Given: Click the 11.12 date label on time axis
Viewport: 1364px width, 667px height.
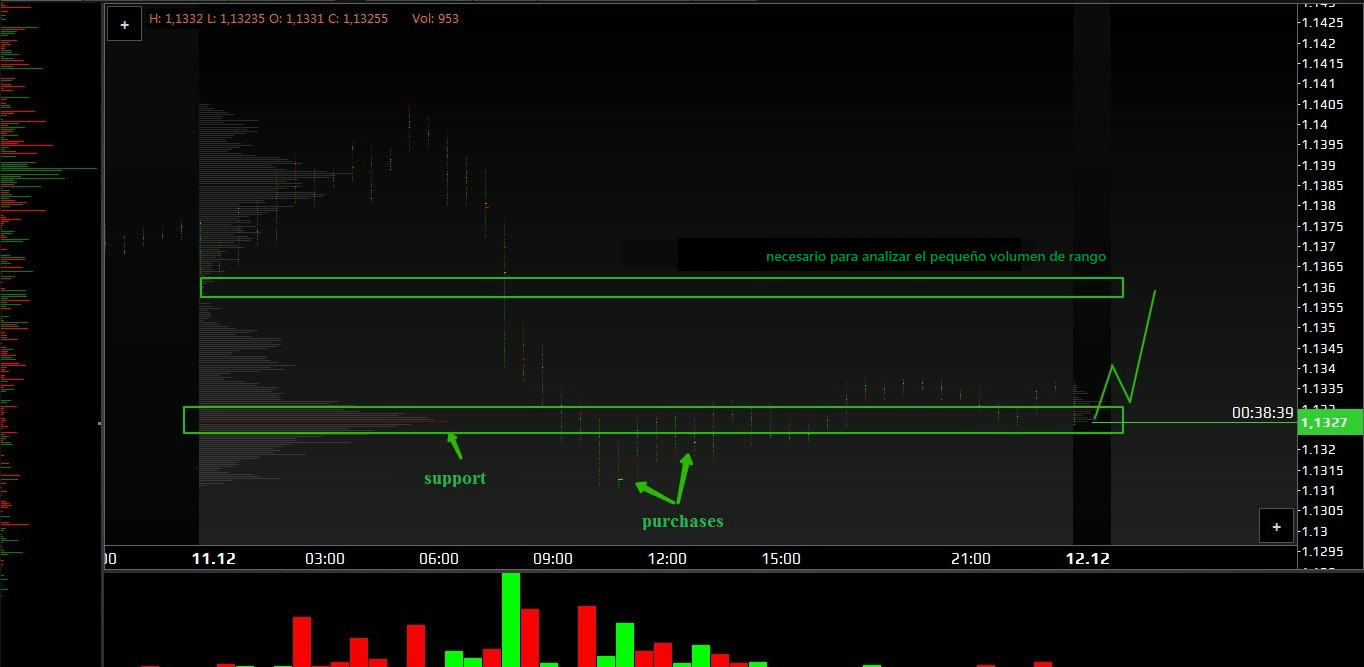Looking at the screenshot, I should coord(213,559).
